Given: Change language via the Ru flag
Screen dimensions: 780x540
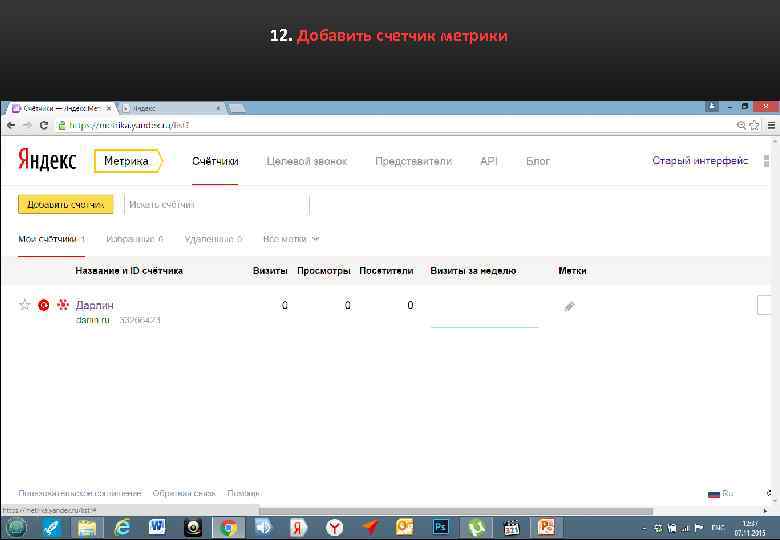Looking at the screenshot, I should [x=720, y=493].
